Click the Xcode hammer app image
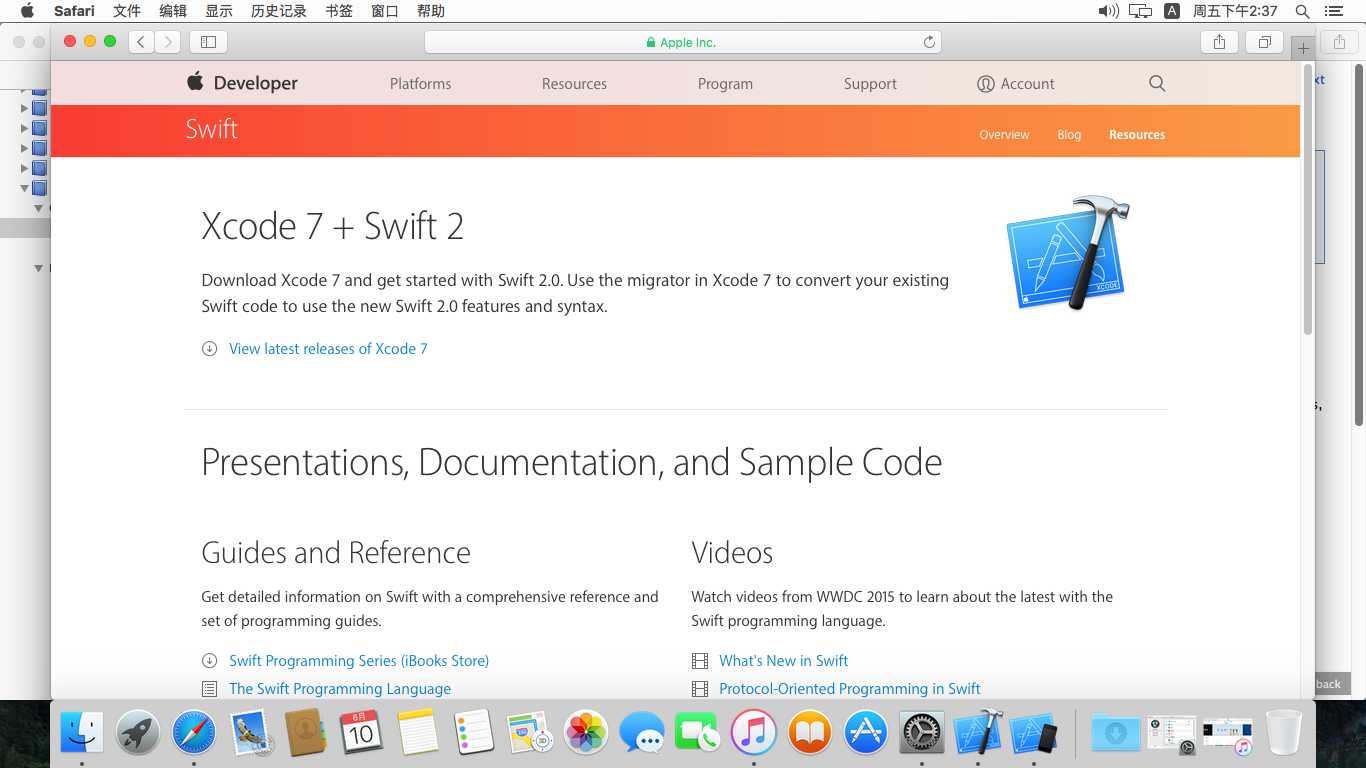This screenshot has height=768, width=1366. pos(1067,253)
